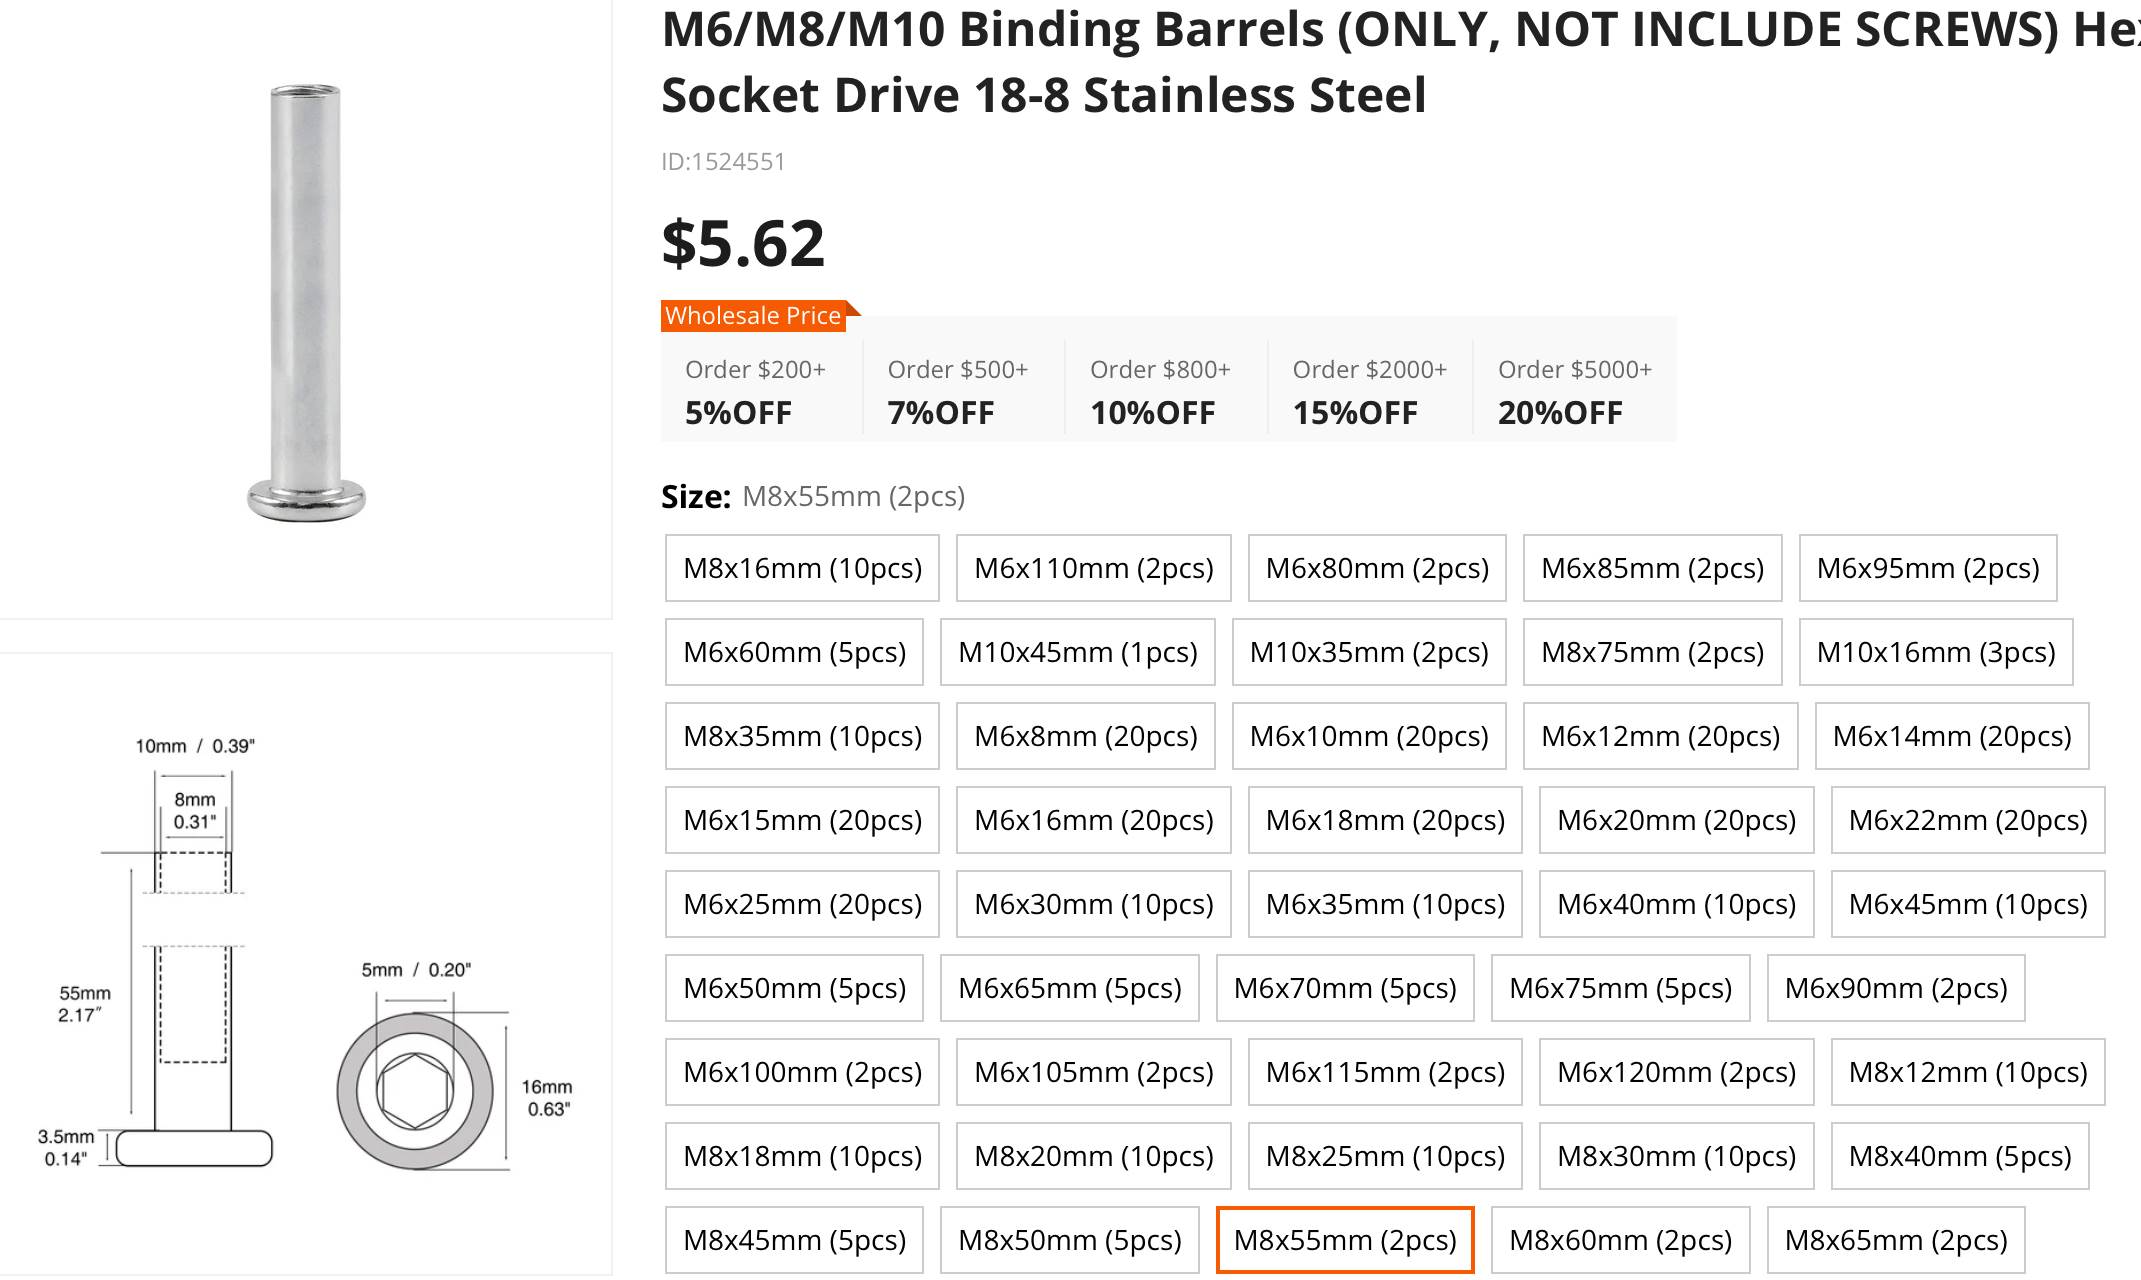Open the dimension diagram image
The image size is (2141, 1280).
pyautogui.click(x=305, y=964)
